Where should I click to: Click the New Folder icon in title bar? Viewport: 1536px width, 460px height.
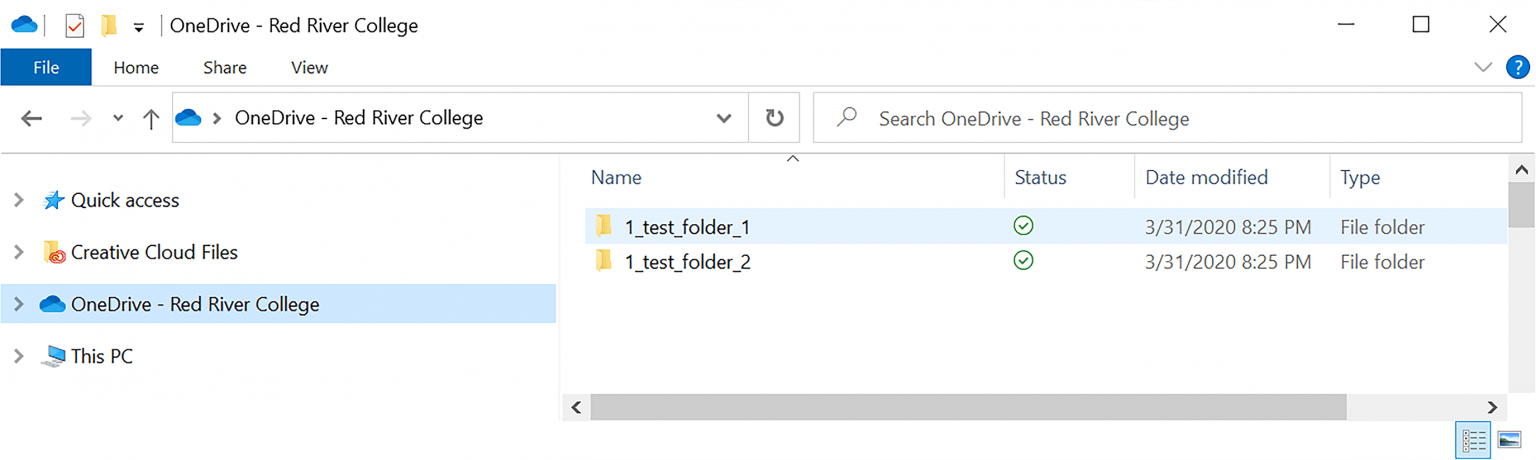[110, 25]
